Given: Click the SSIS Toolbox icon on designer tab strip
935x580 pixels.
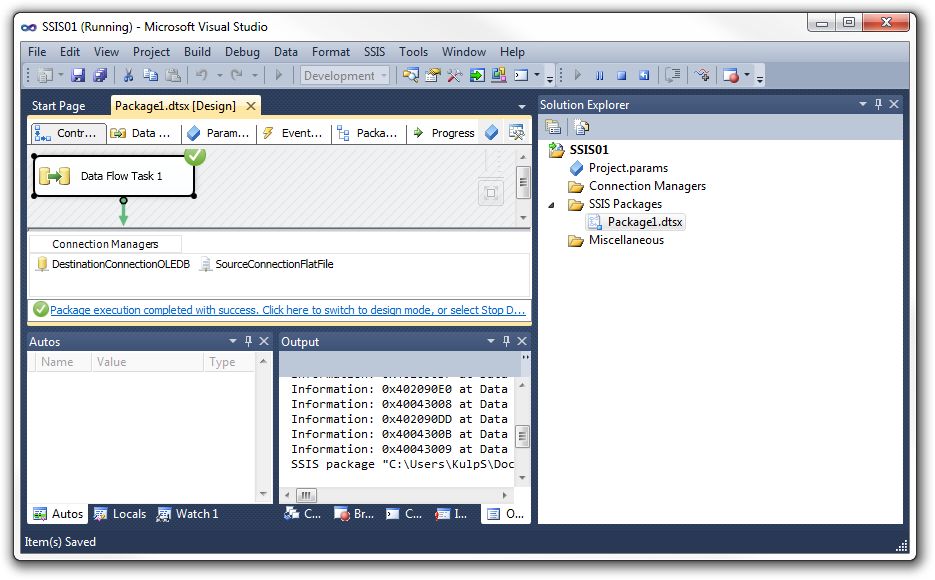Looking at the screenshot, I should coord(516,132).
